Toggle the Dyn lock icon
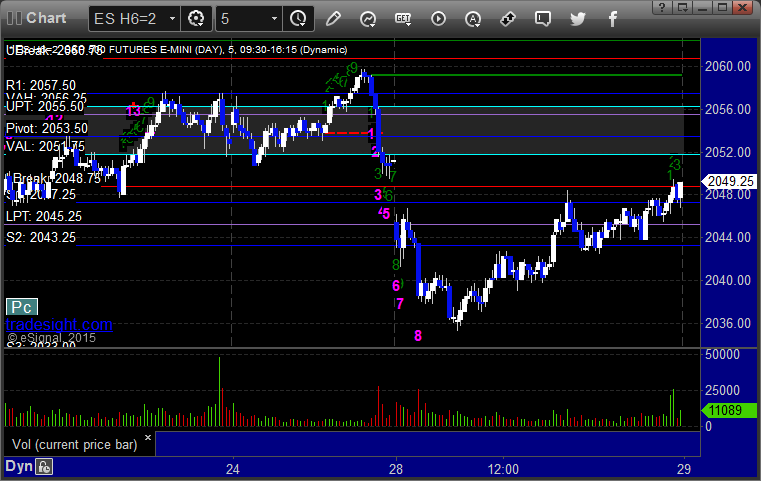This screenshot has height=481, width=761. tap(44, 467)
